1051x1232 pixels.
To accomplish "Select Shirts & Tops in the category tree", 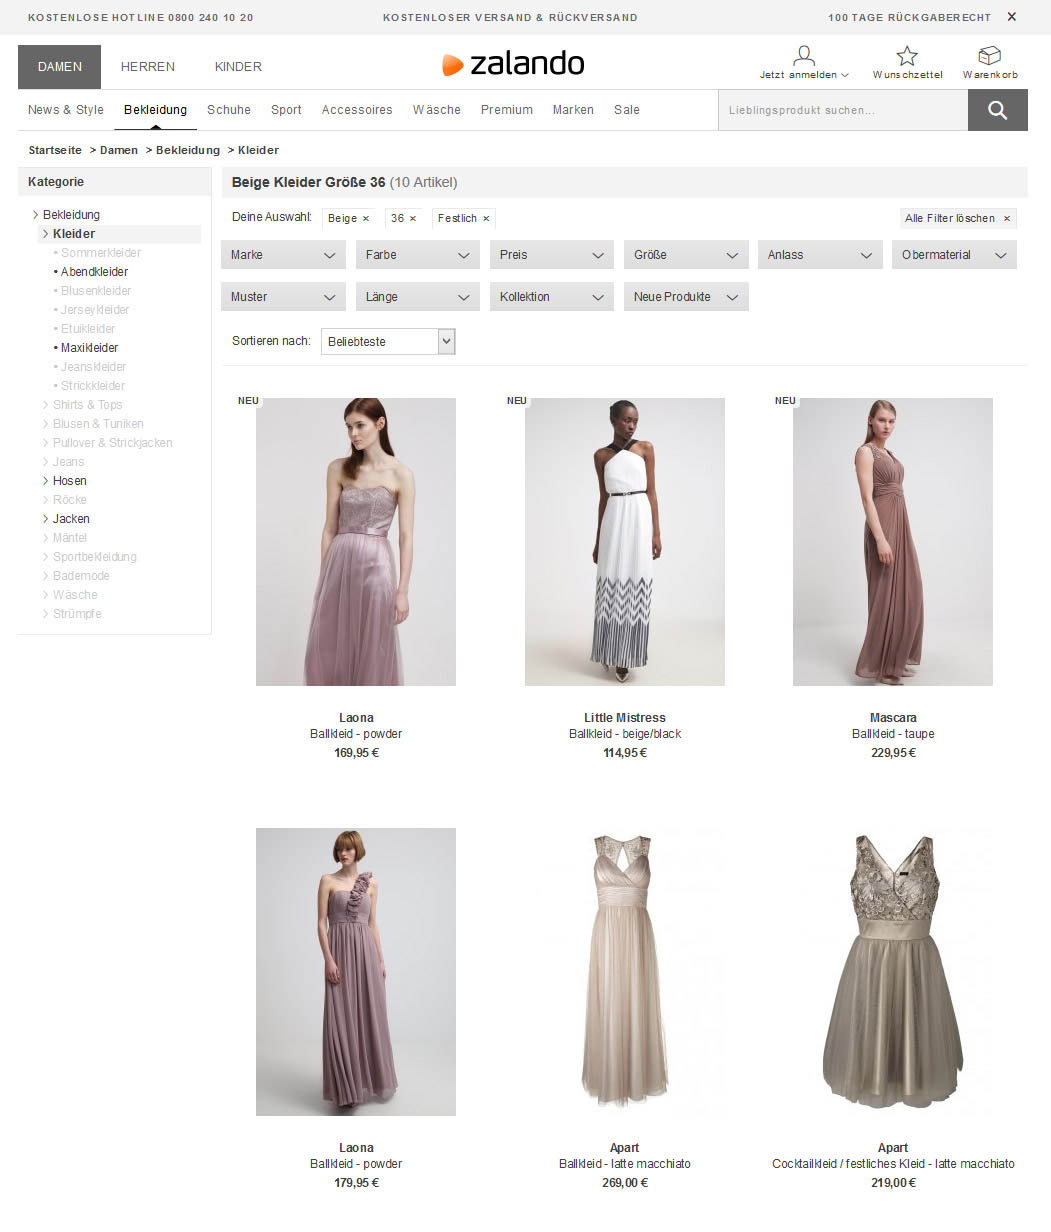I will (x=88, y=405).
